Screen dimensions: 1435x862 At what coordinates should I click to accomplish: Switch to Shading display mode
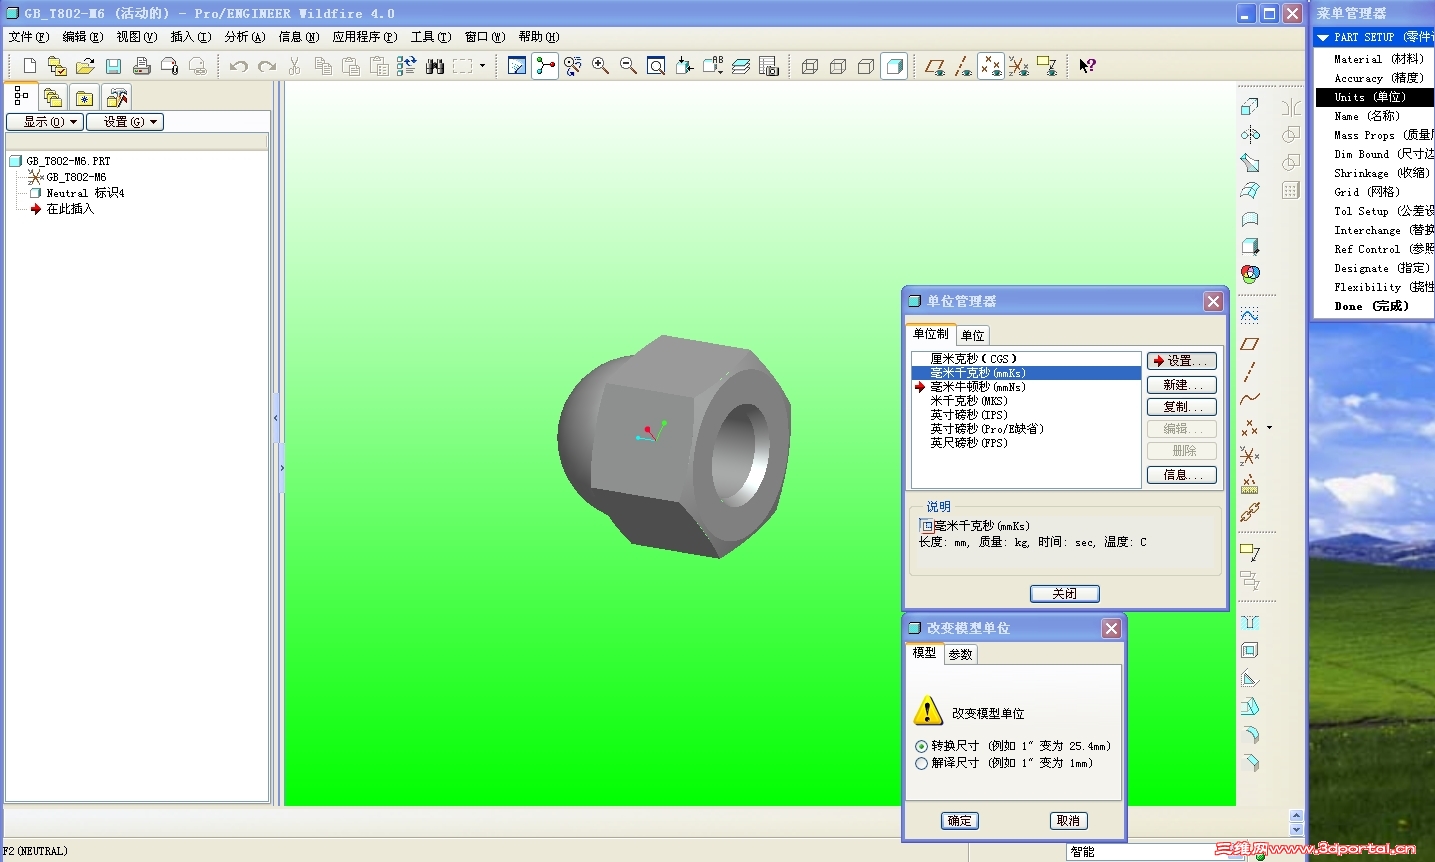click(895, 66)
